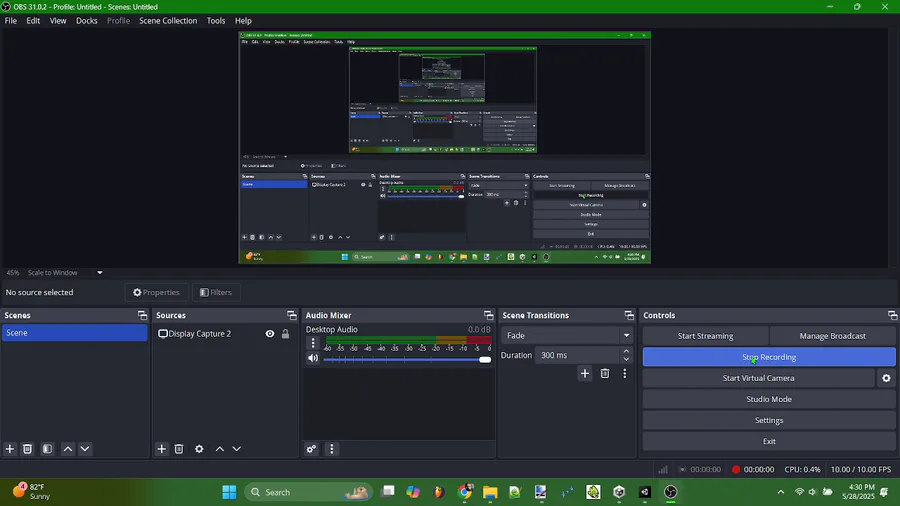Open Windows Start menu
Screen dimensions: 900x506
click(229, 492)
